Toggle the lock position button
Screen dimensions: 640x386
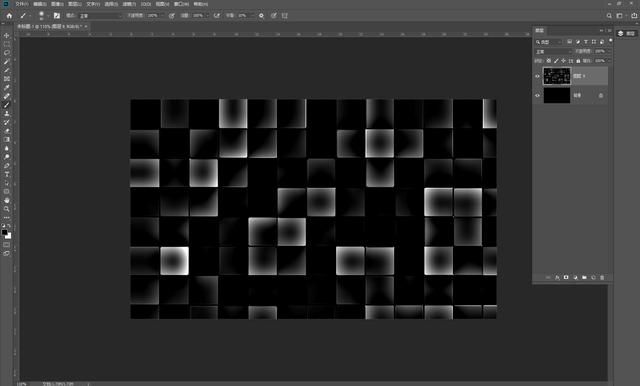coord(564,61)
